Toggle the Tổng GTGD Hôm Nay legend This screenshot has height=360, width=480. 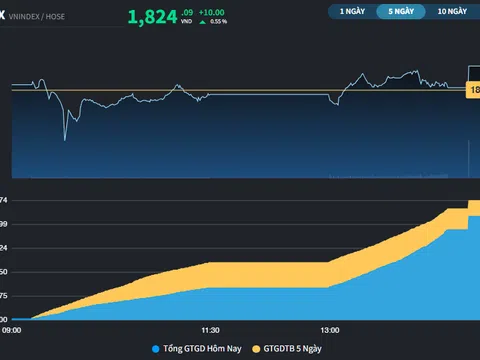197,349
